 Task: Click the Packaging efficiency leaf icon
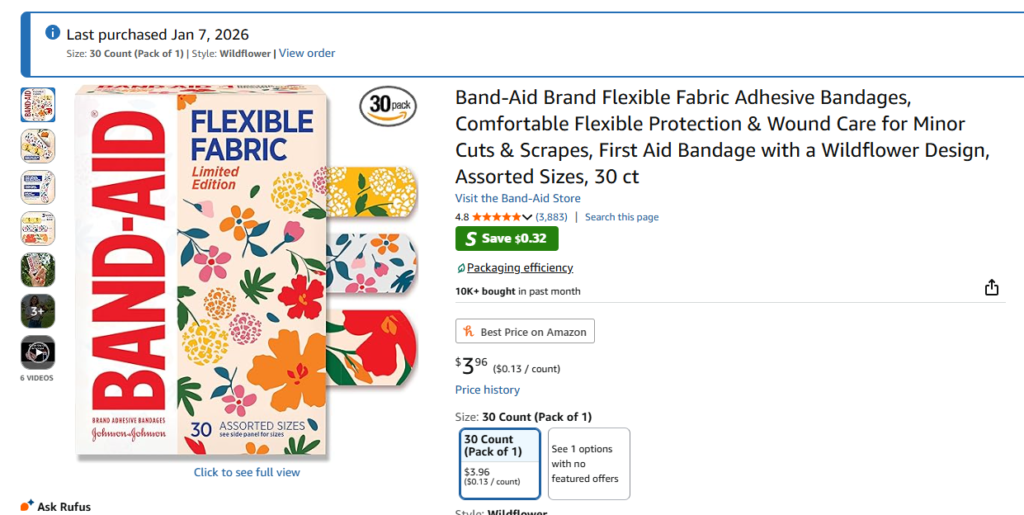tap(460, 268)
